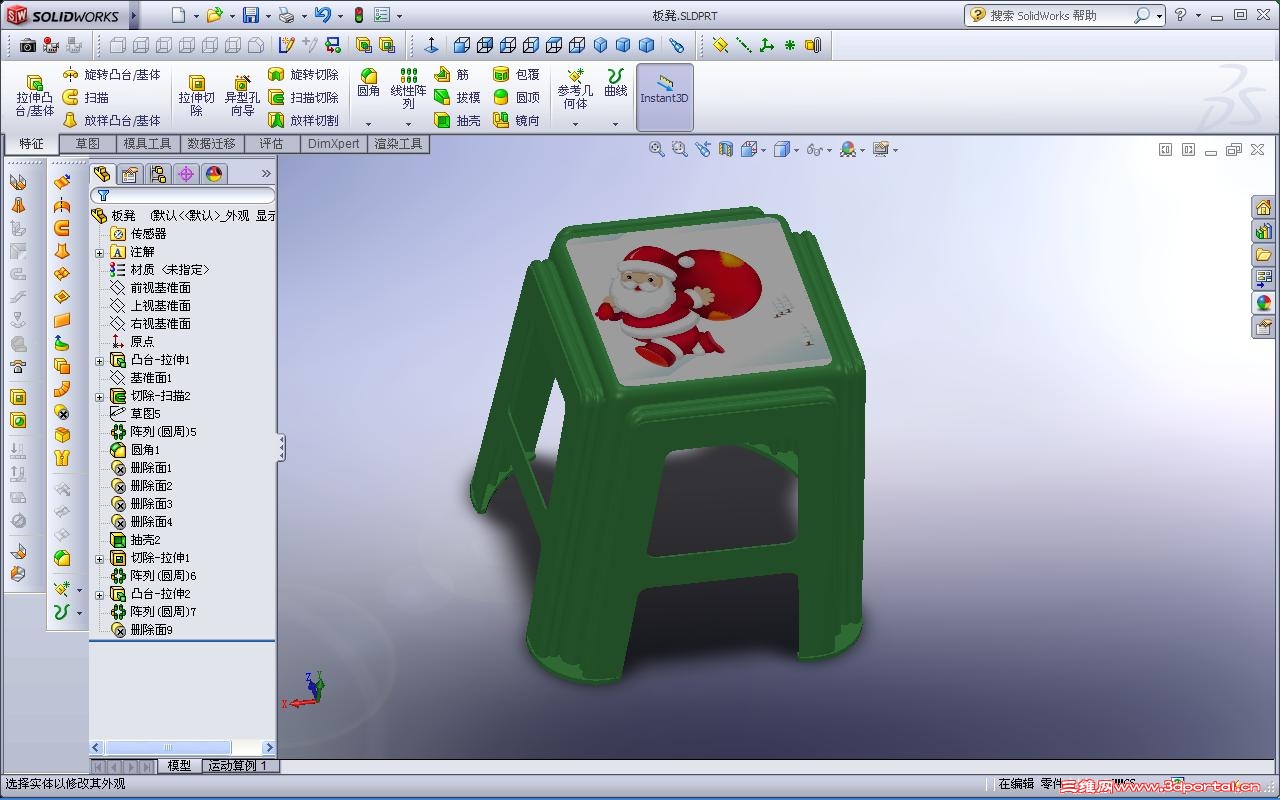Image resolution: width=1280 pixels, height=800 pixels.
Task: Click the Normal To view icon
Action: (x=431, y=46)
